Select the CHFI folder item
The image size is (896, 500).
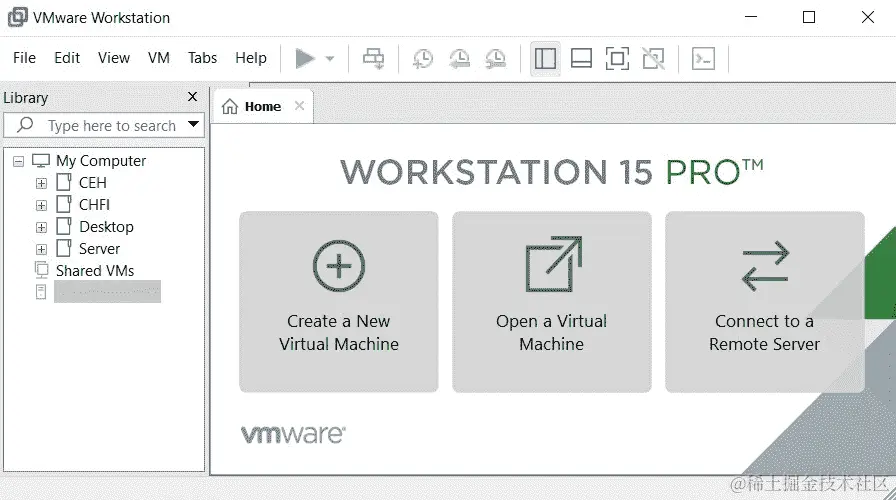94,205
